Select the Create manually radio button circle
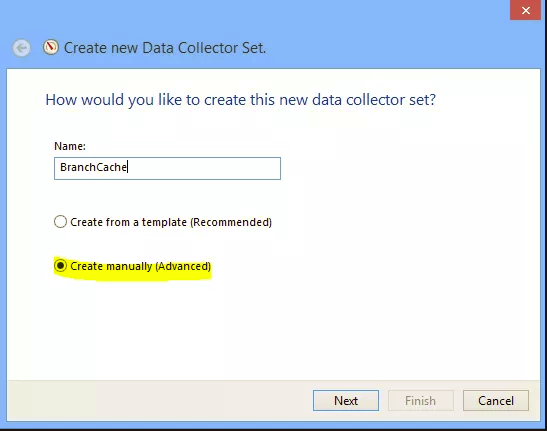The height and width of the screenshot is (431, 547). pos(60,266)
